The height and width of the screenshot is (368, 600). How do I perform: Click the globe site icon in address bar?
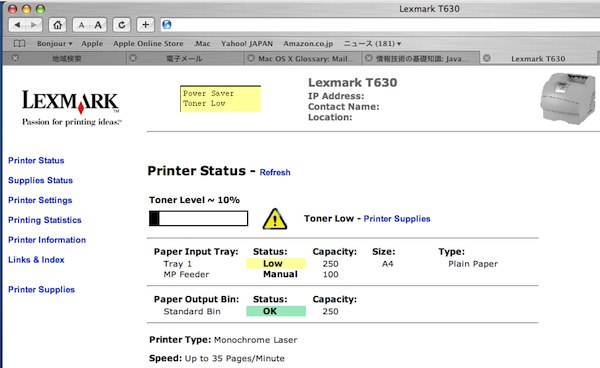click(166, 25)
